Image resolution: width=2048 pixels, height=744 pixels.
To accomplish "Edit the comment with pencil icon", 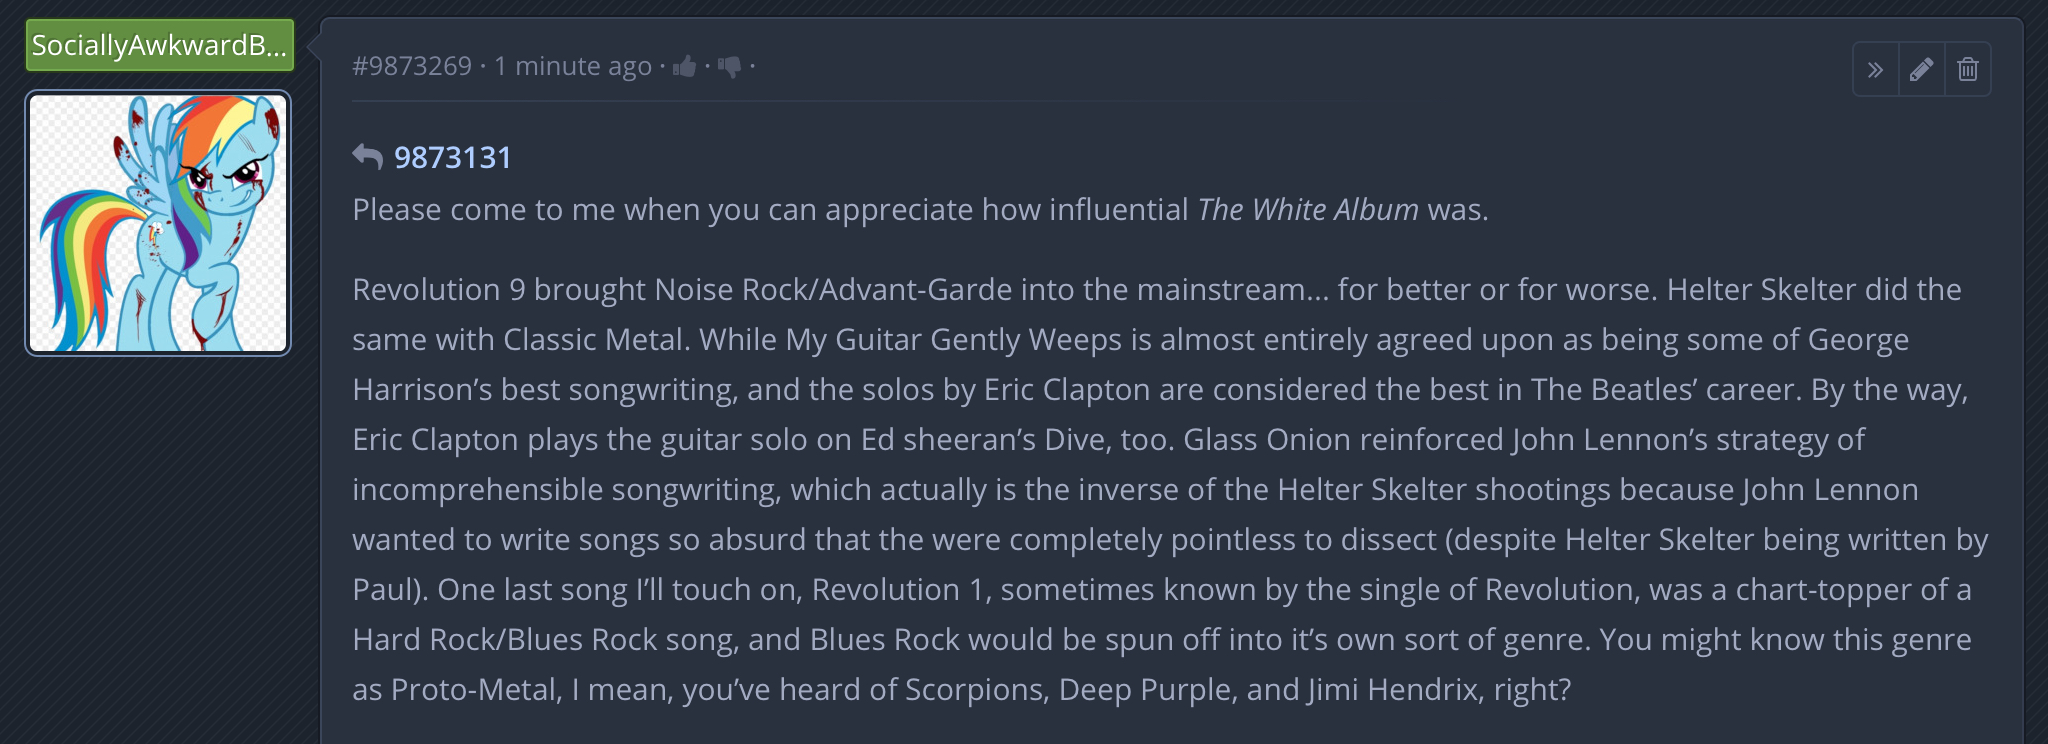I will (1921, 69).
